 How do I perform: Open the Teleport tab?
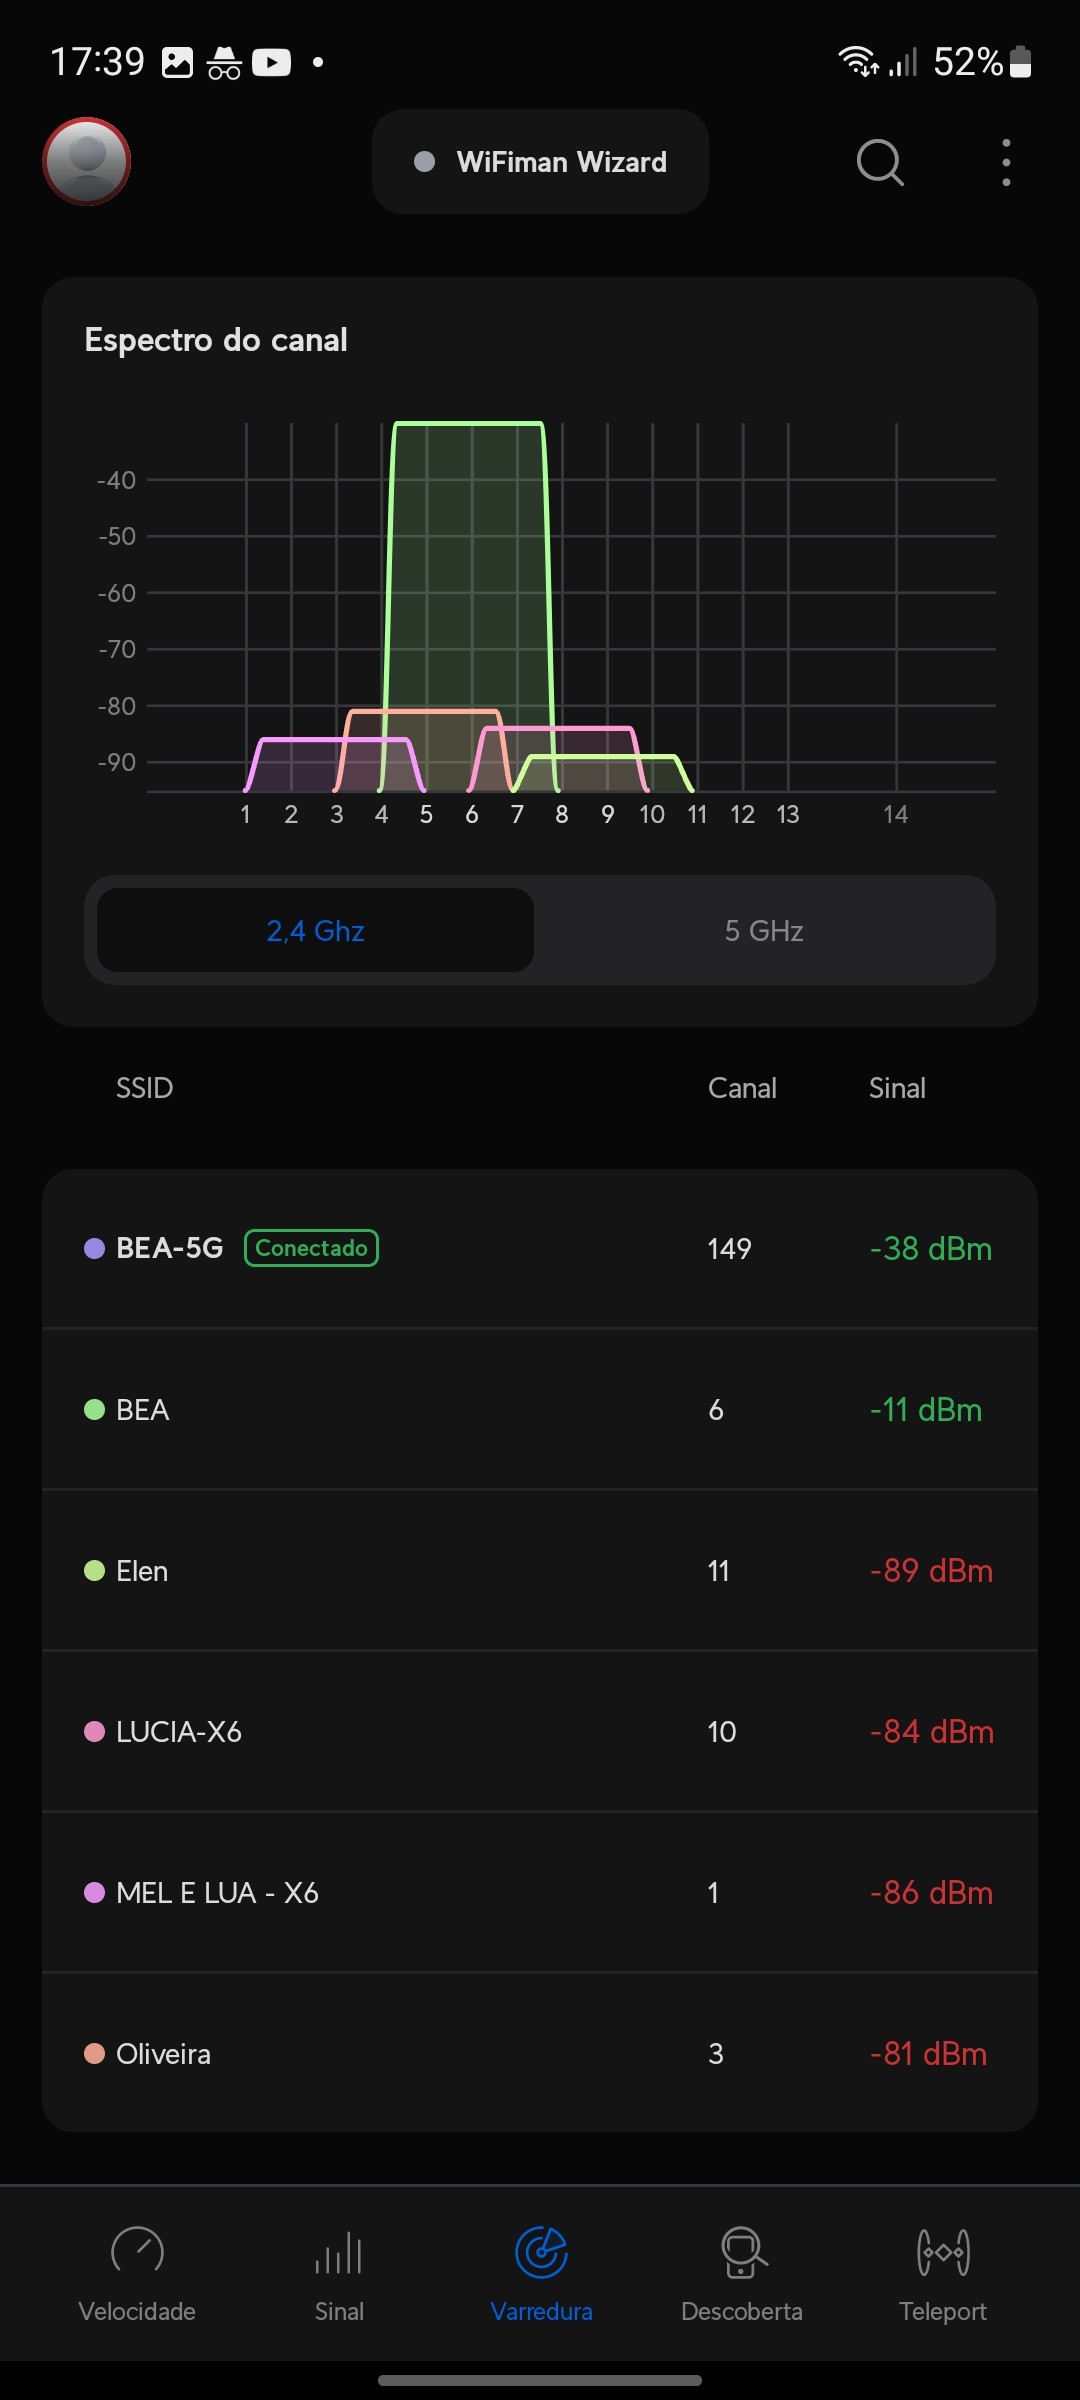pyautogui.click(x=943, y=2272)
